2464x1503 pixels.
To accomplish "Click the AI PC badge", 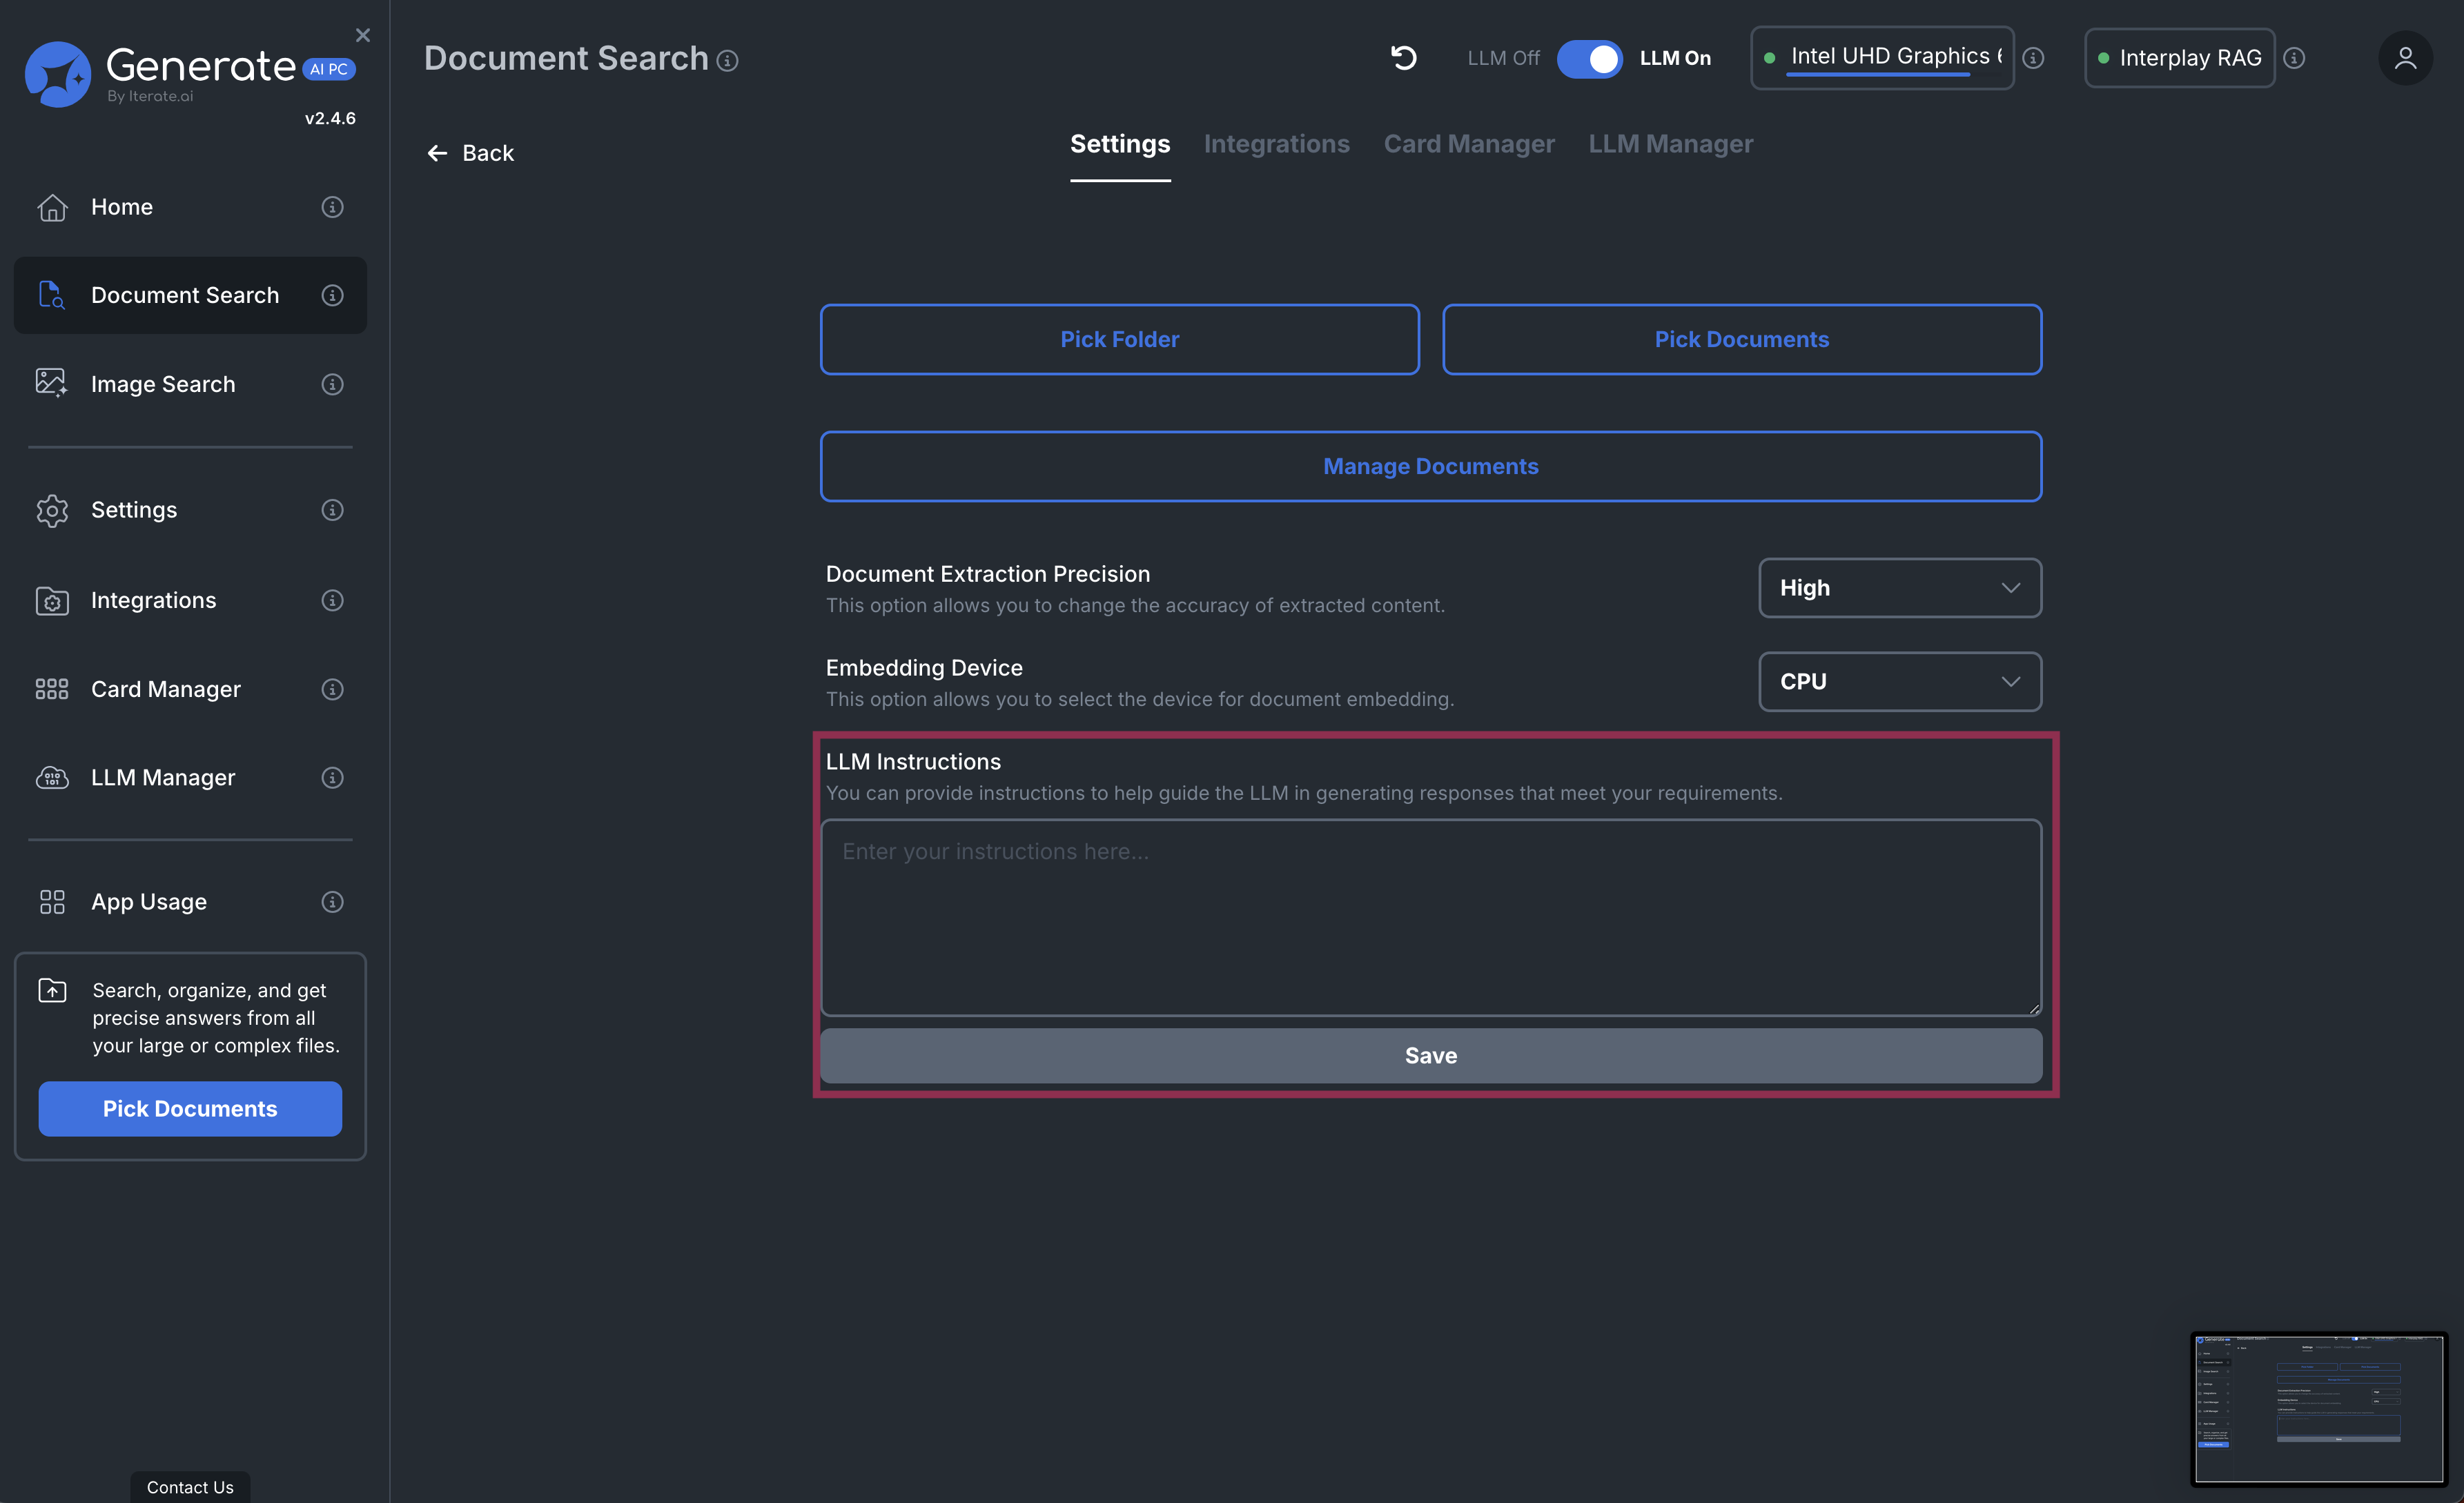I will click(329, 69).
